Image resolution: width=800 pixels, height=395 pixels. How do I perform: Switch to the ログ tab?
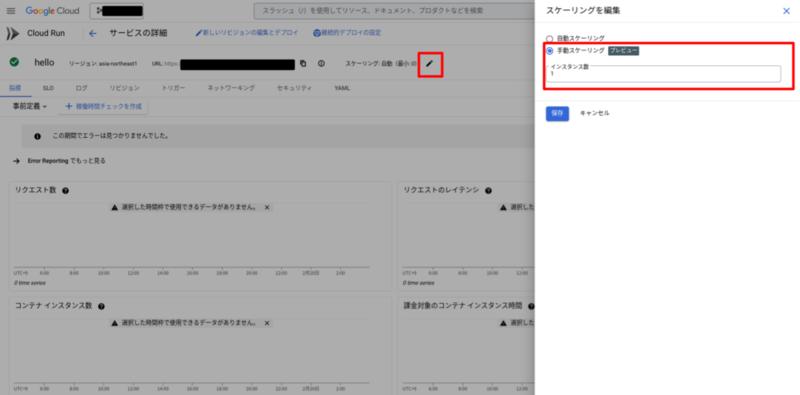82,88
